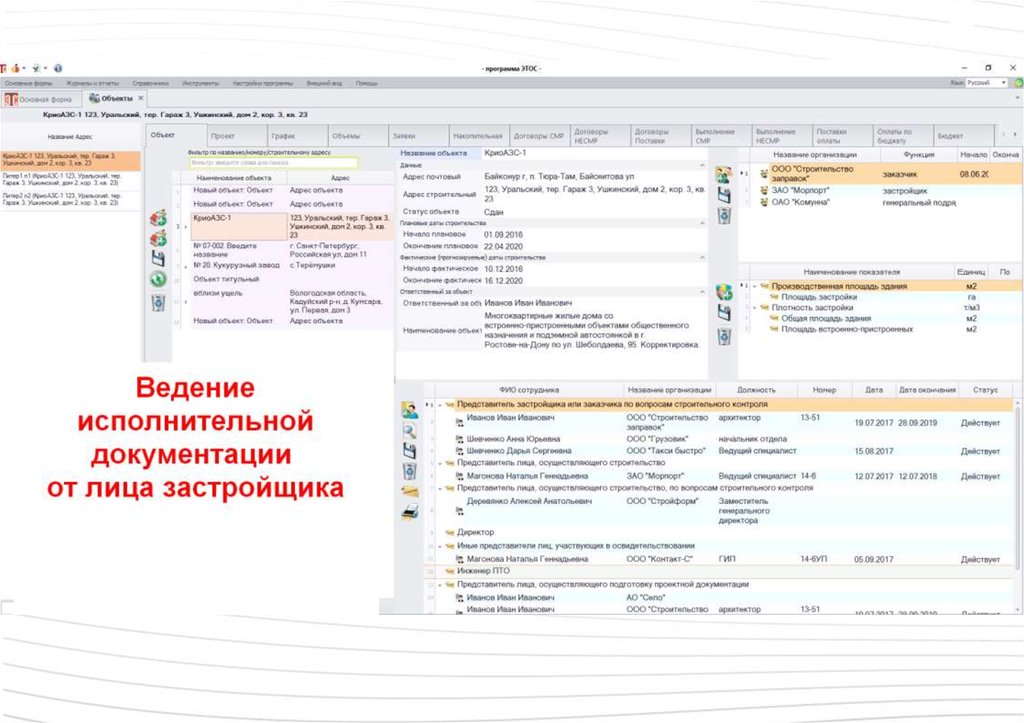The image size is (1024, 723).
Task: Delete a staff entry with the trash icon beside the staff table
Action: tap(409, 471)
